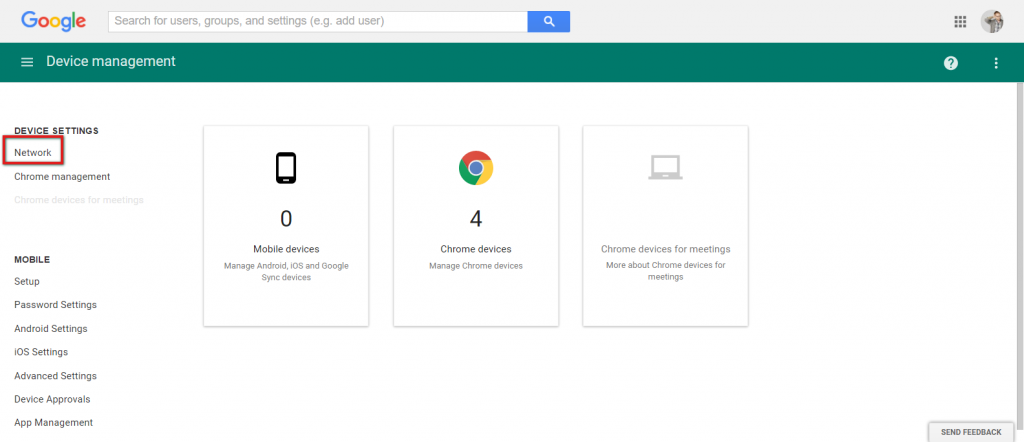Open Password Settings

(56, 305)
